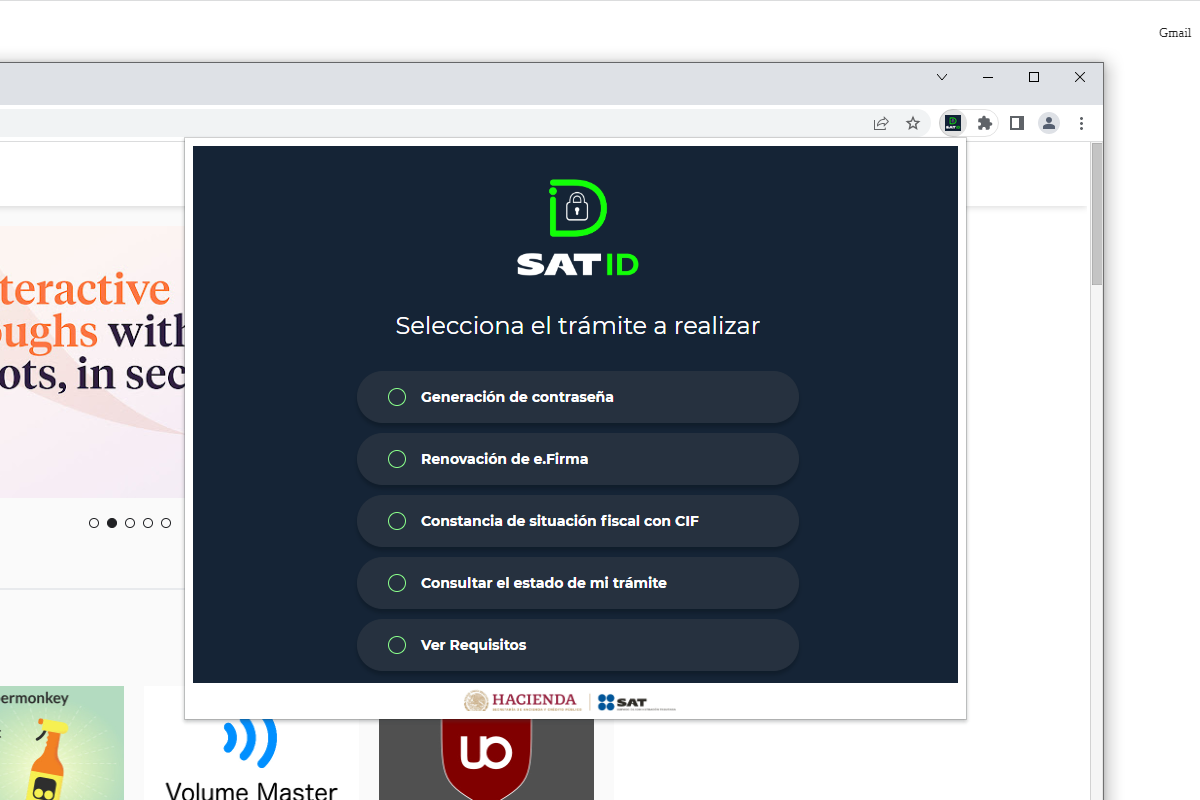Click the SAT ID wordmark text
This screenshot has height=800, width=1200.
(578, 264)
